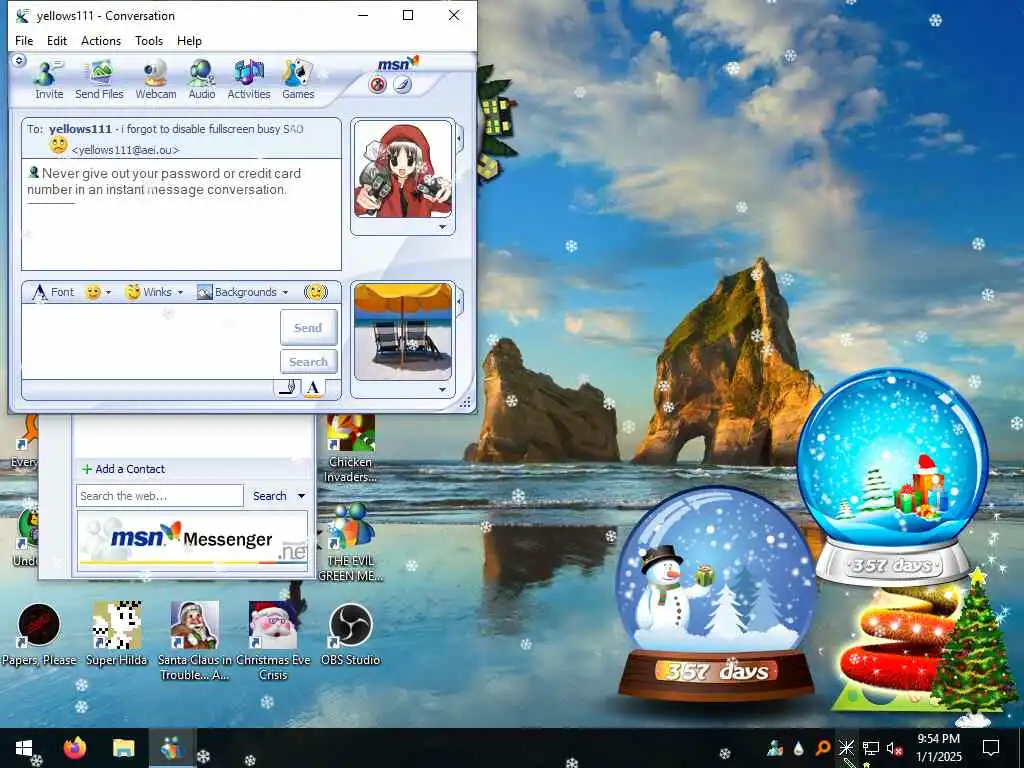The height and width of the screenshot is (768, 1024).
Task: Open the Action Center notifications icon
Action: coord(991,748)
